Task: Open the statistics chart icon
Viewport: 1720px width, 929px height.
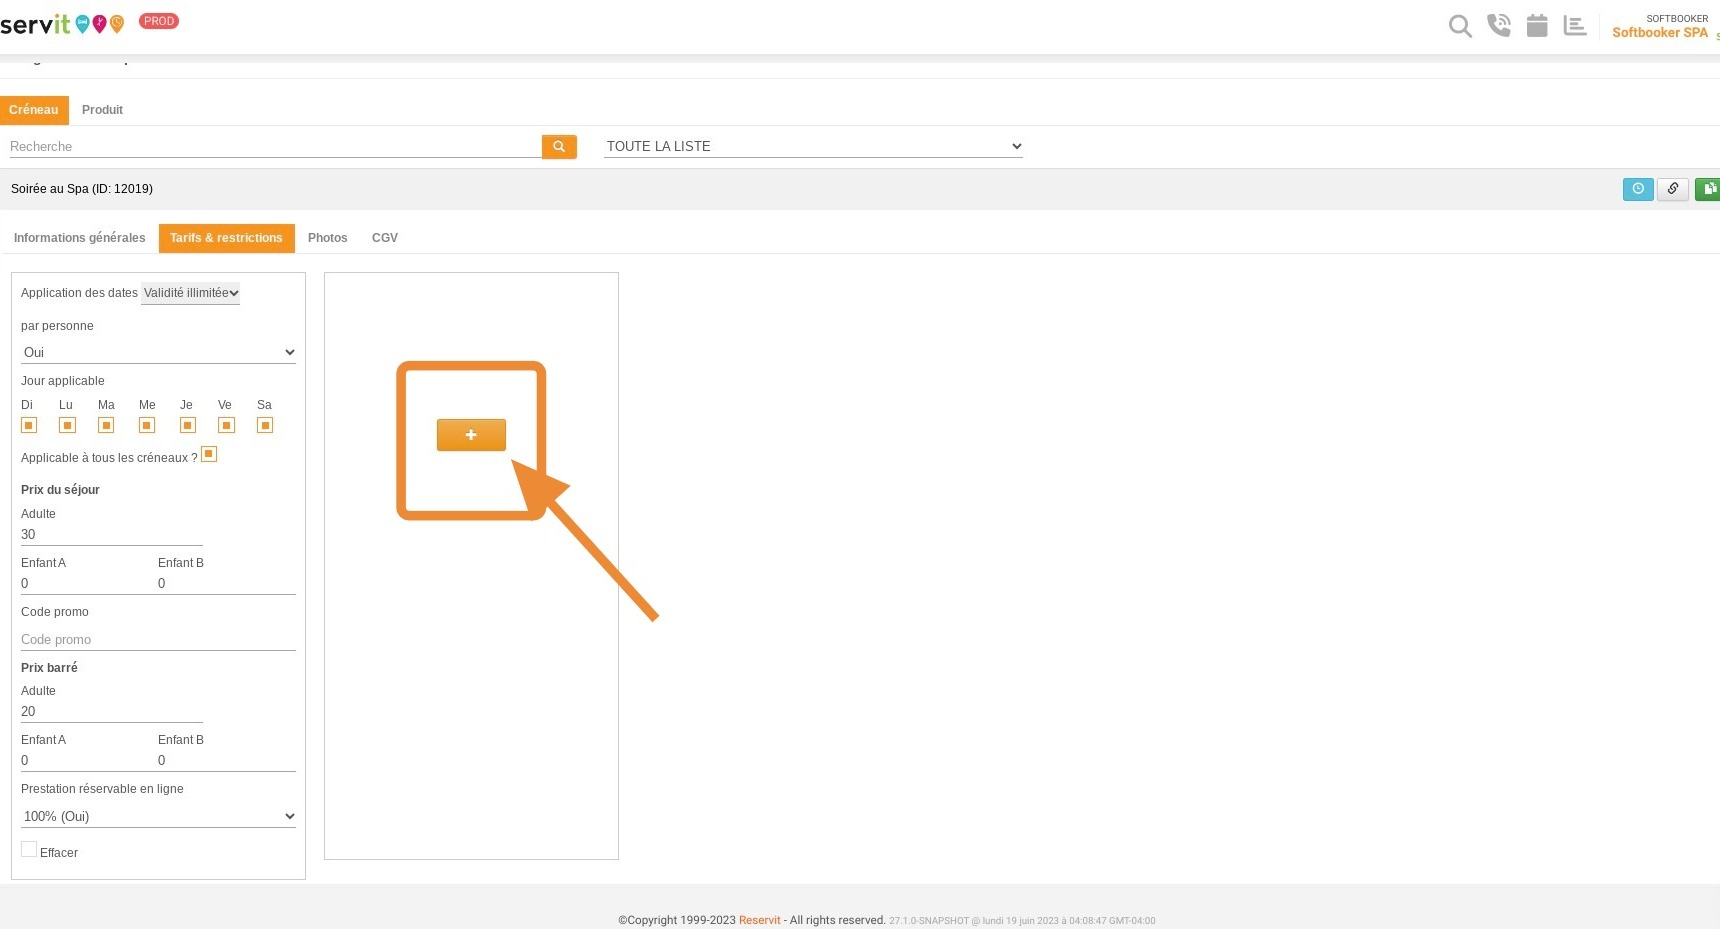Action: click(x=1575, y=26)
